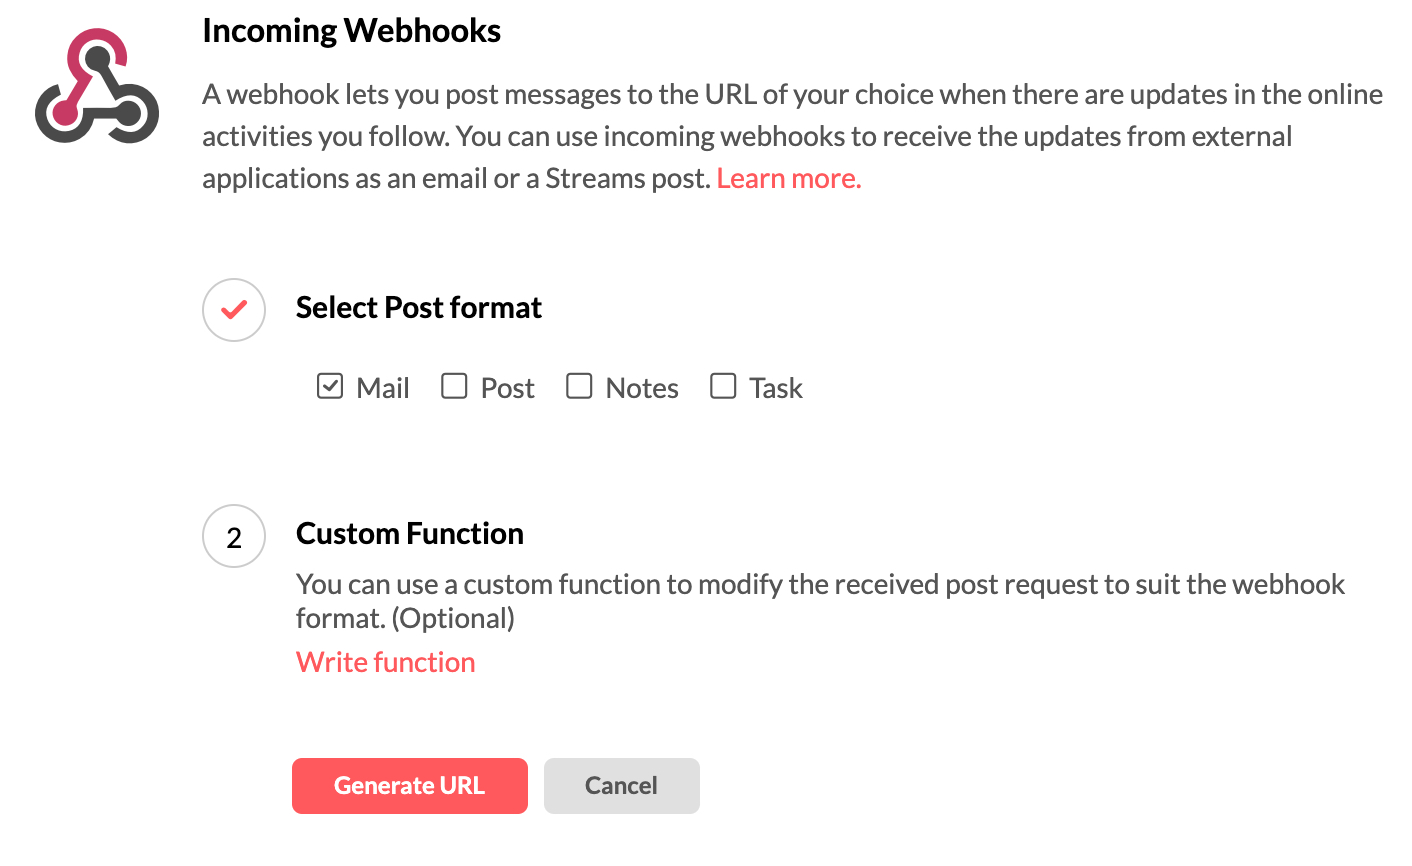
Task: Click the red checkmark step circle
Action: tap(234, 310)
